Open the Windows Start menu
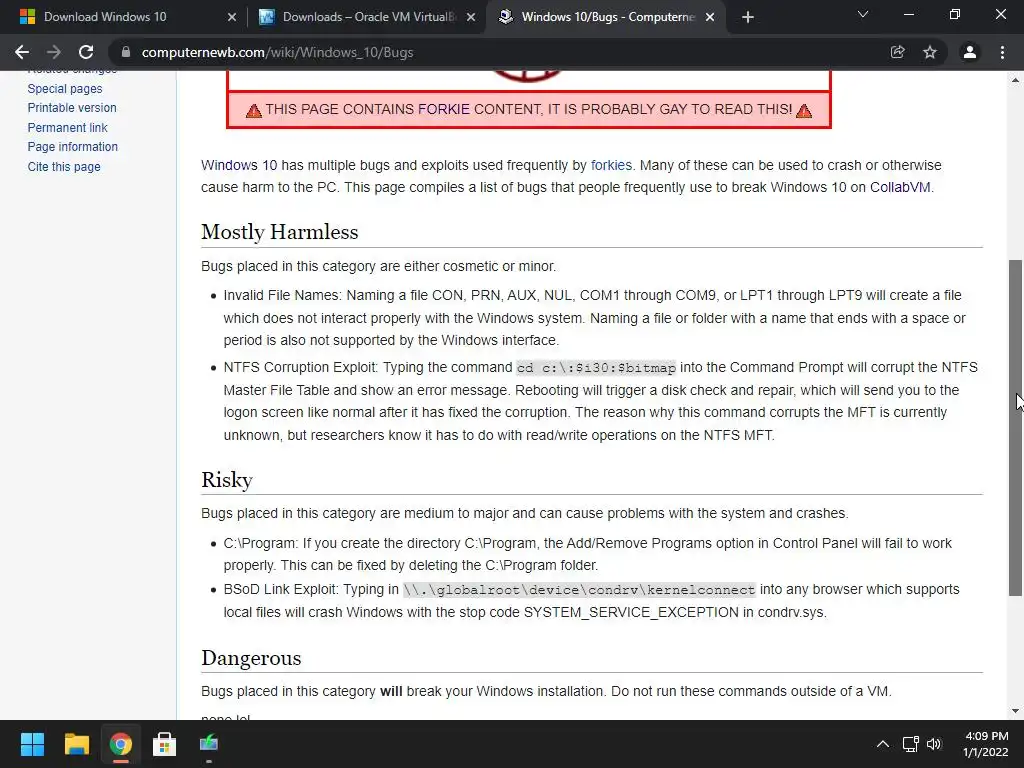1024x768 pixels. coord(32,744)
